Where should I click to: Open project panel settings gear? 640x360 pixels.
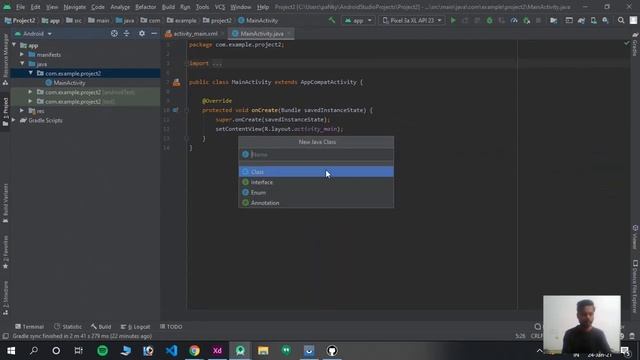(x=142, y=33)
